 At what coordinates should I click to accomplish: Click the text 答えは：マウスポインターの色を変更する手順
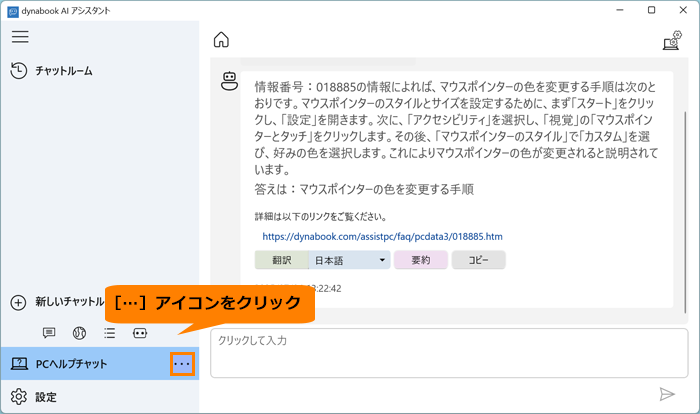coord(364,189)
